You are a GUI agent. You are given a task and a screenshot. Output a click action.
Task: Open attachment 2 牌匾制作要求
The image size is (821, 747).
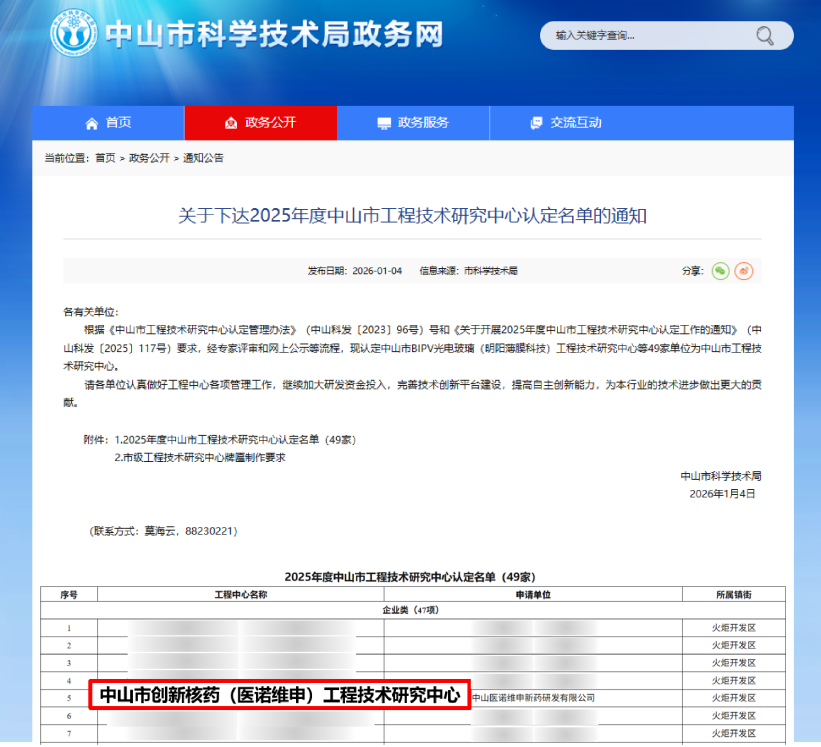pyautogui.click(x=200, y=458)
